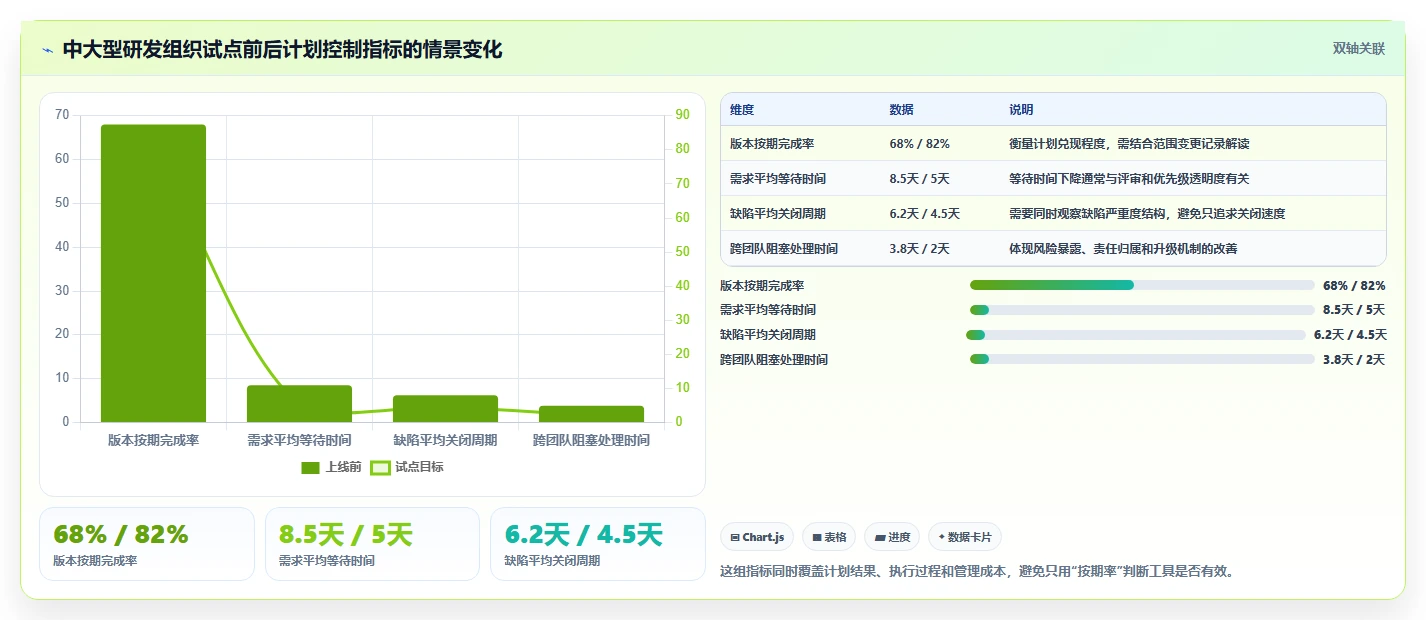Click the 3.8天 / 2天 value beside the progress bar

[1354, 360]
